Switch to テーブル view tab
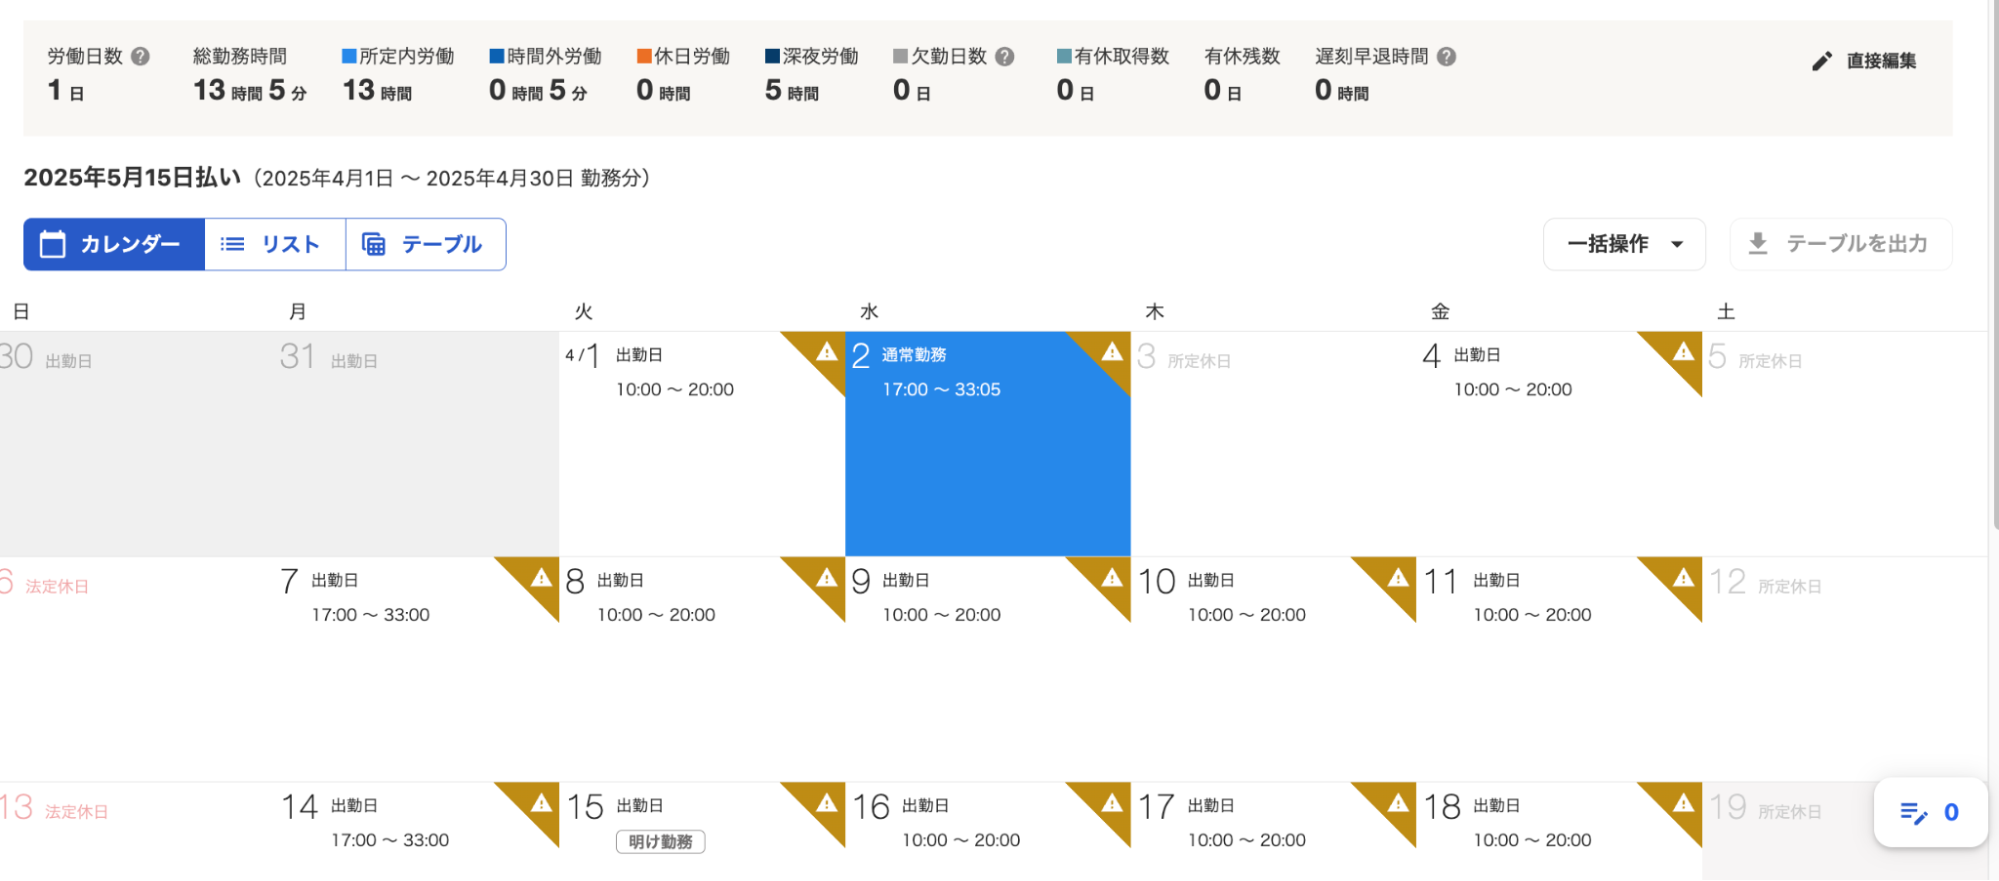 pyautogui.click(x=426, y=244)
